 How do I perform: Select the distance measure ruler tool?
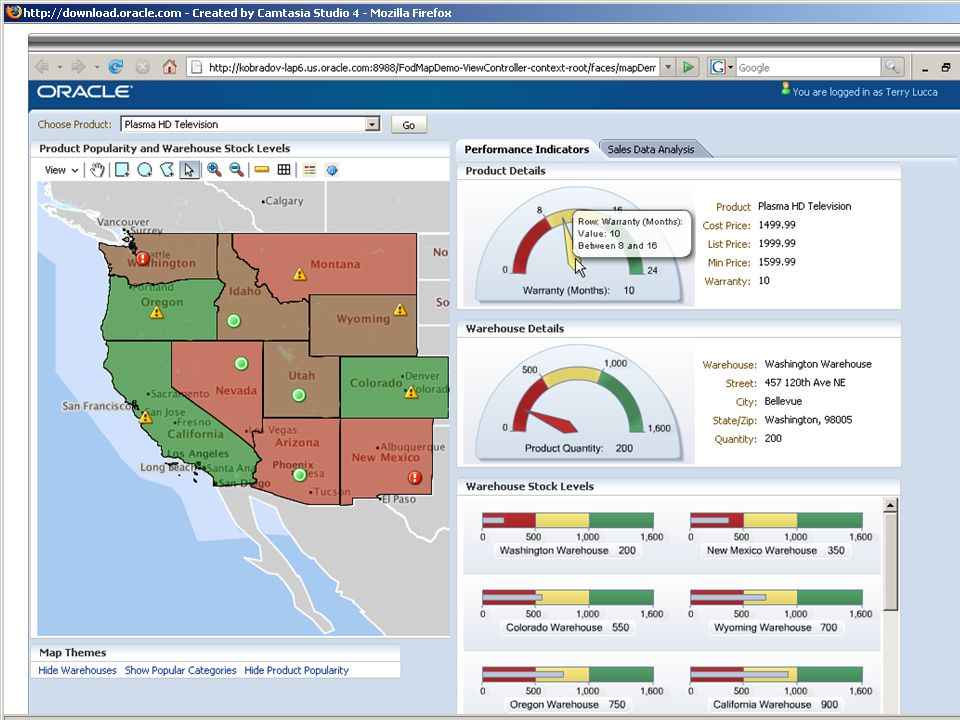click(x=261, y=170)
